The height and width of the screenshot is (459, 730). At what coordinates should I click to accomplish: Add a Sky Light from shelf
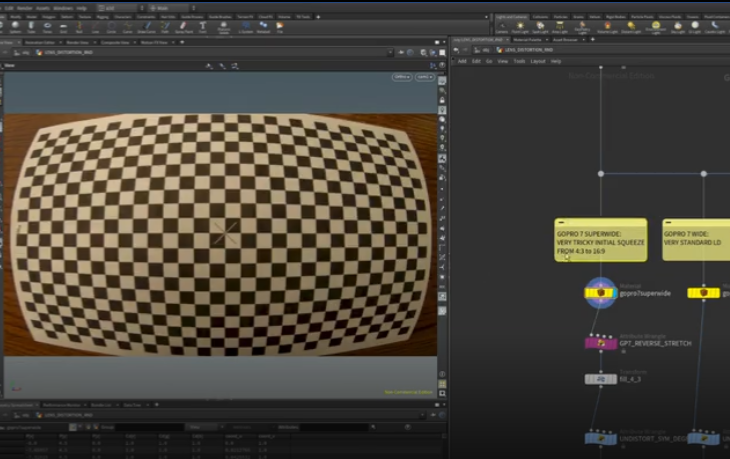[x=680, y=26]
